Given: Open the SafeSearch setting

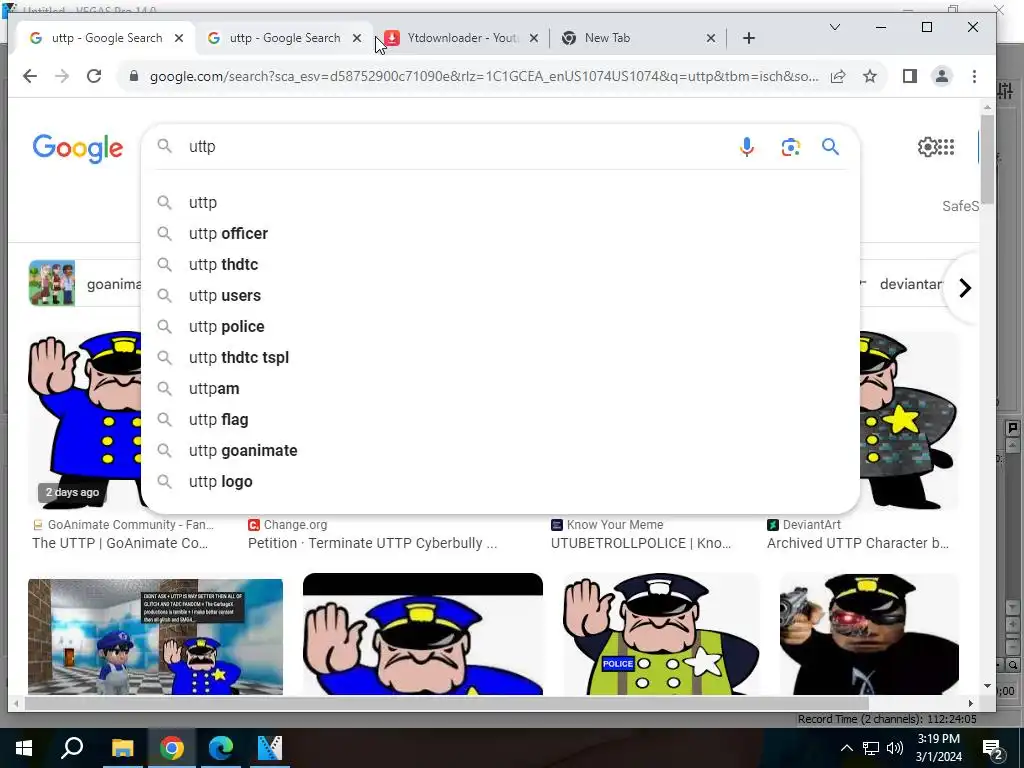Looking at the screenshot, I should pos(960,206).
